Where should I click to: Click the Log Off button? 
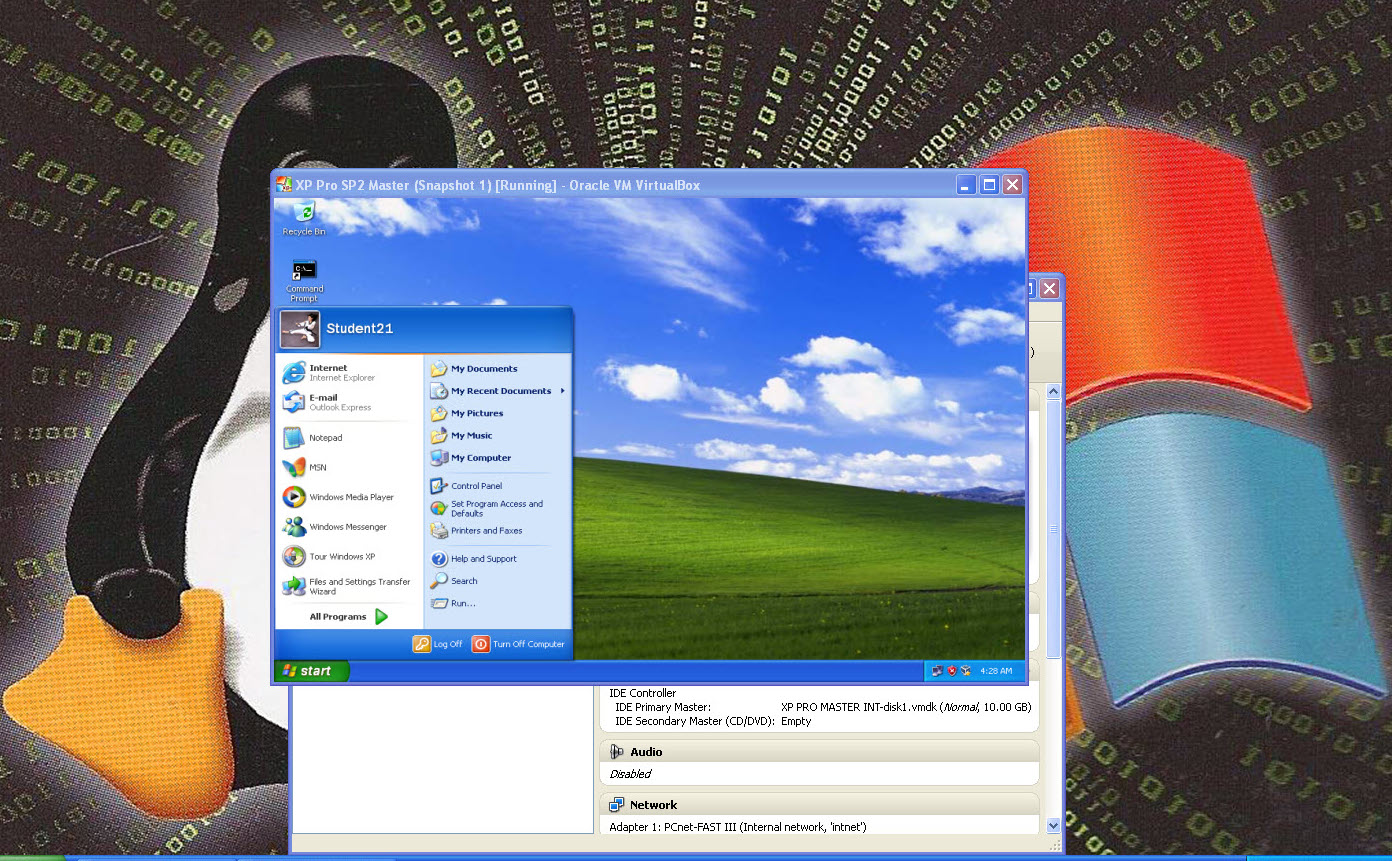click(438, 644)
